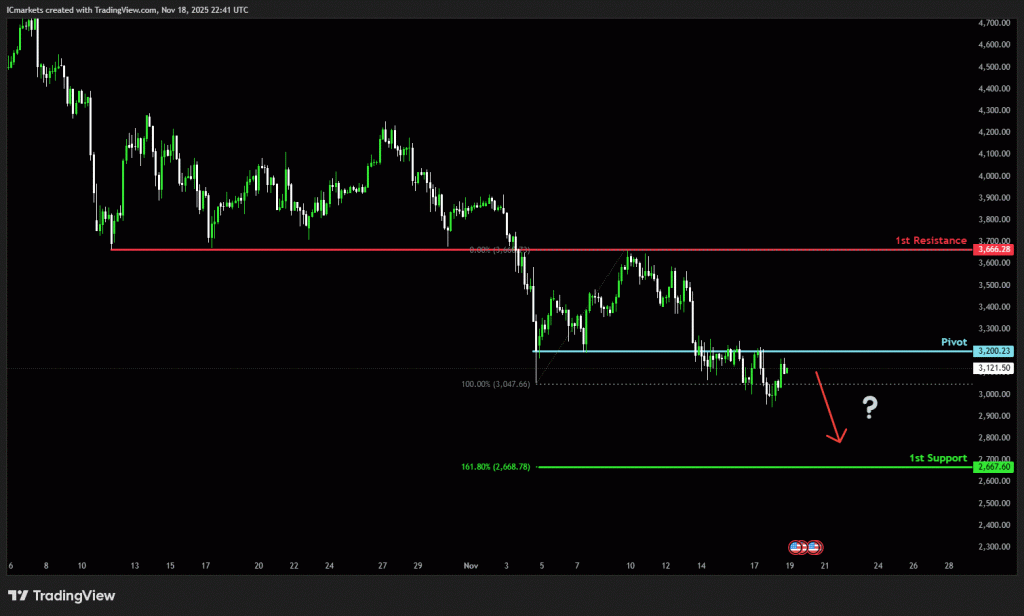Screen dimensions: 1024x616
Task: Click the 3,200.23 pivot price tag
Action: coord(994,351)
